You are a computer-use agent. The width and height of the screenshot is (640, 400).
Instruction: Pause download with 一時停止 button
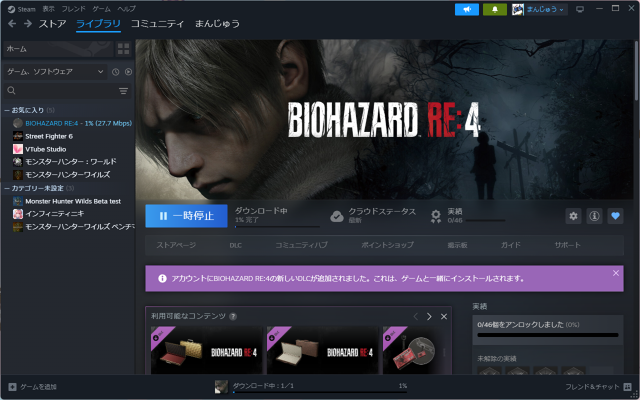tap(186, 216)
